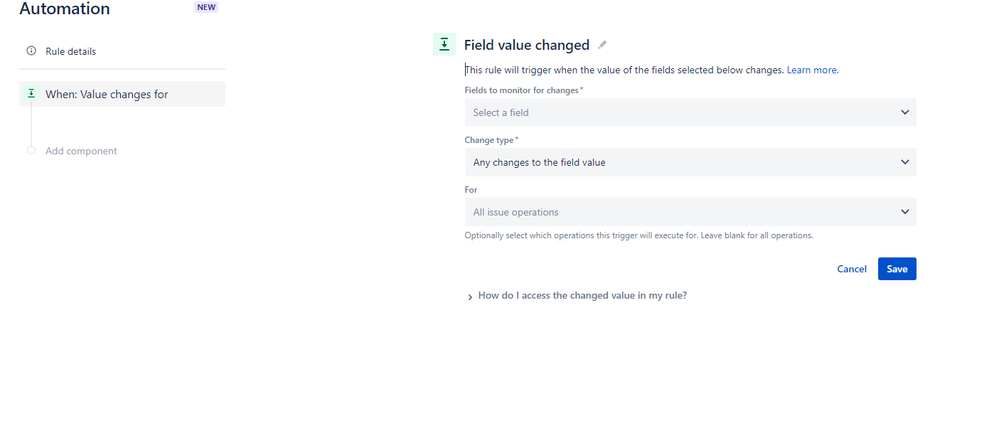Click Add component label in rule chain
The image size is (999, 426).
pos(81,151)
